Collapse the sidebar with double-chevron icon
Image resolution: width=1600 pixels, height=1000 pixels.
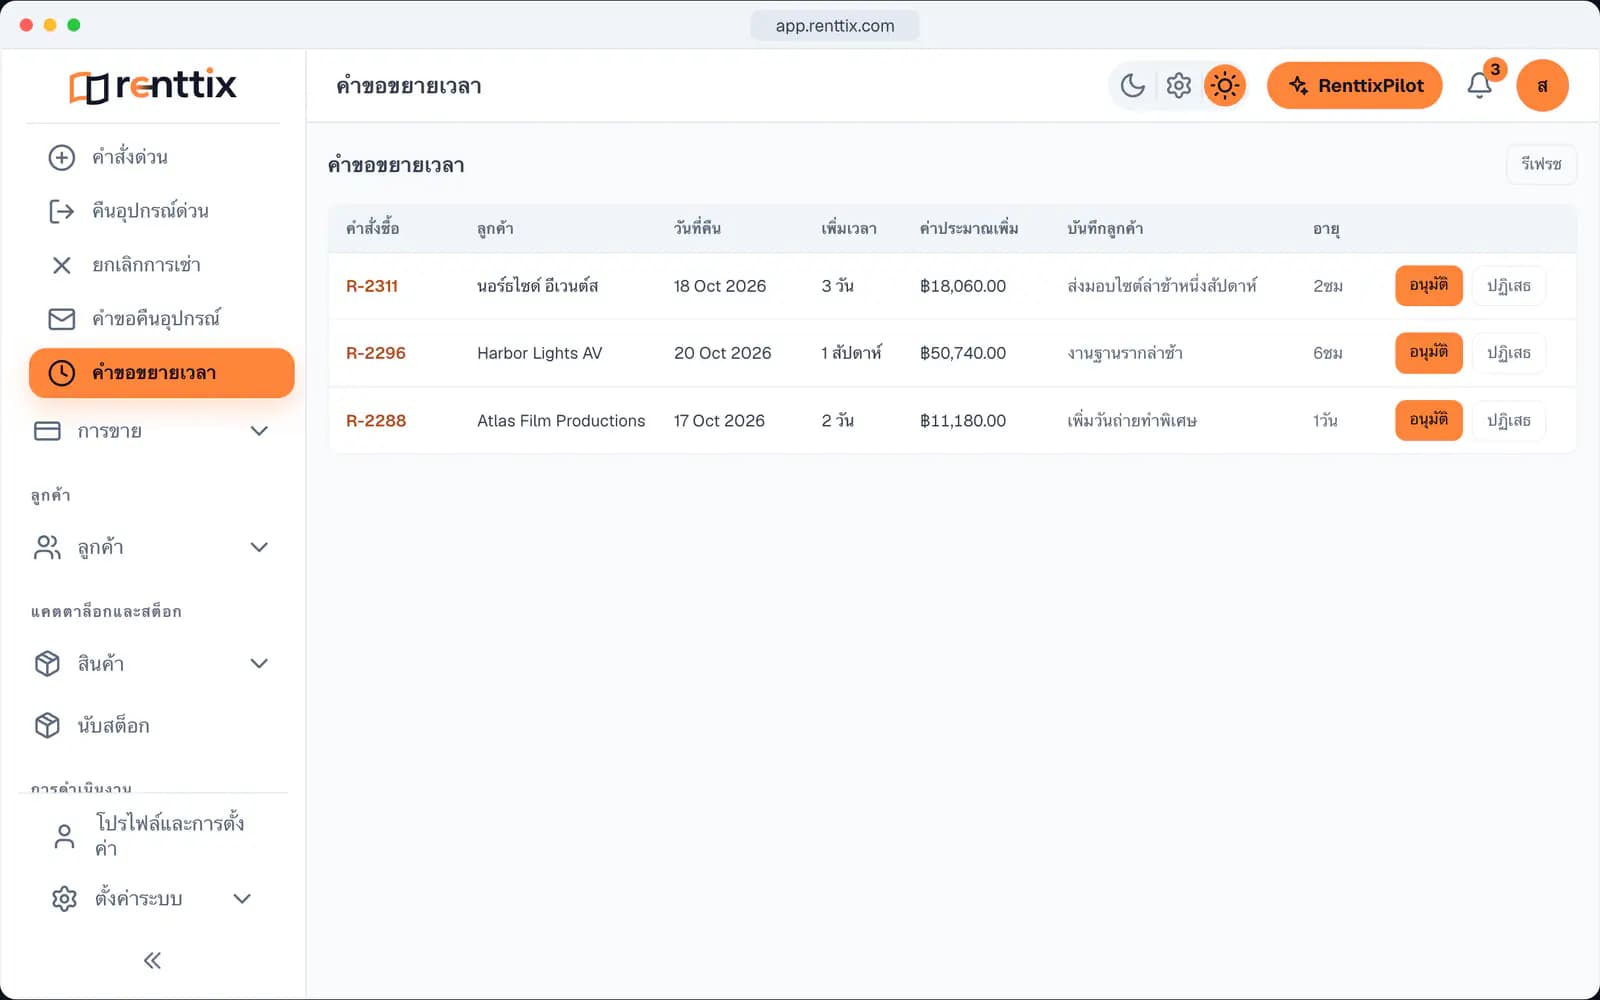tap(152, 960)
